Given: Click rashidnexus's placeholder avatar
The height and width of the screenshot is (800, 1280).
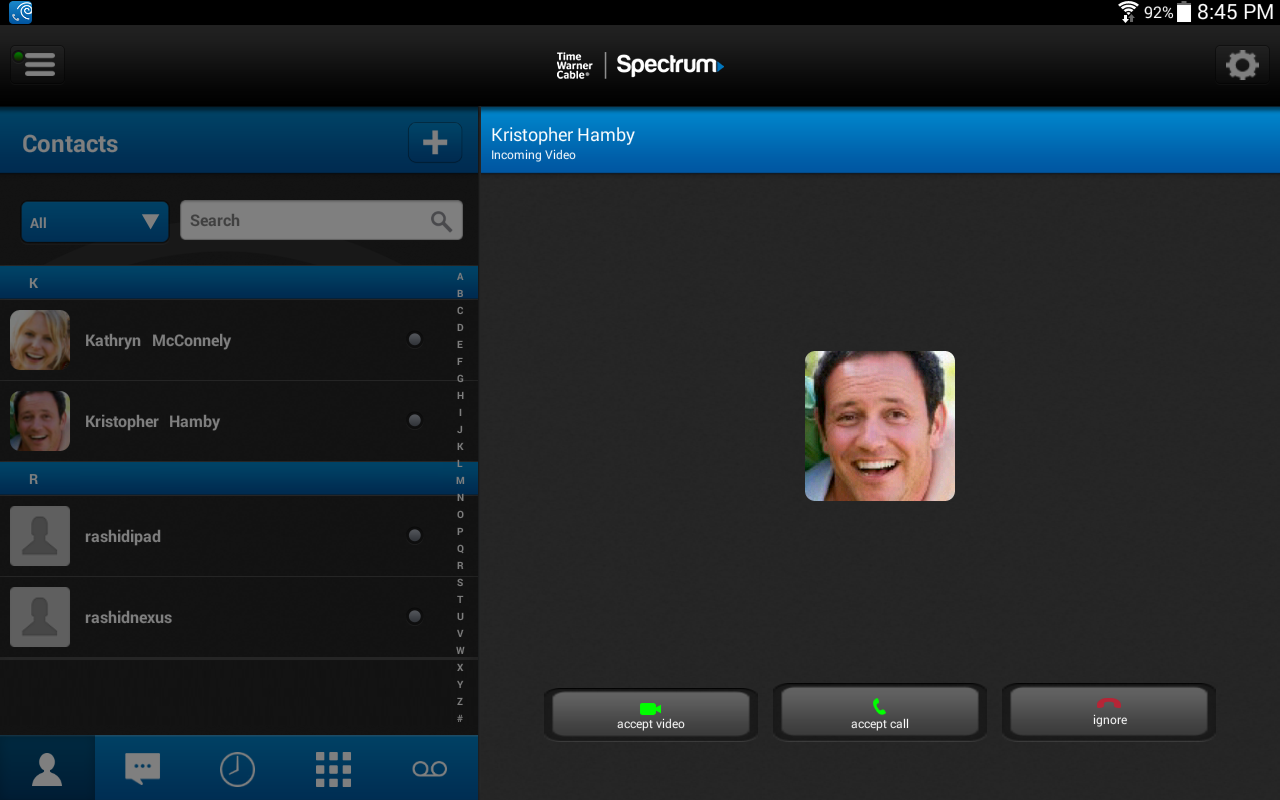Looking at the screenshot, I should click(x=40, y=617).
